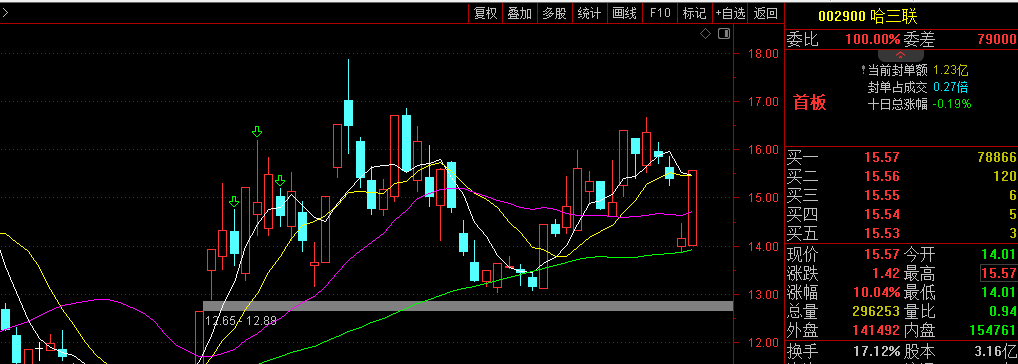Click the green arrow beside the white line
The width and height of the screenshot is (1018, 364).
pyautogui.click(x=280, y=180)
